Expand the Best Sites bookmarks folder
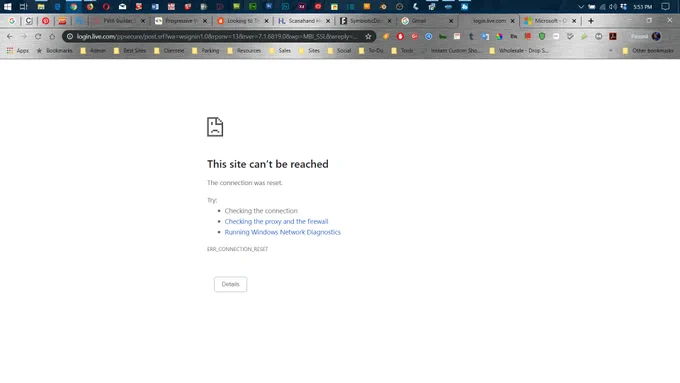The image size is (680, 383). point(130,51)
